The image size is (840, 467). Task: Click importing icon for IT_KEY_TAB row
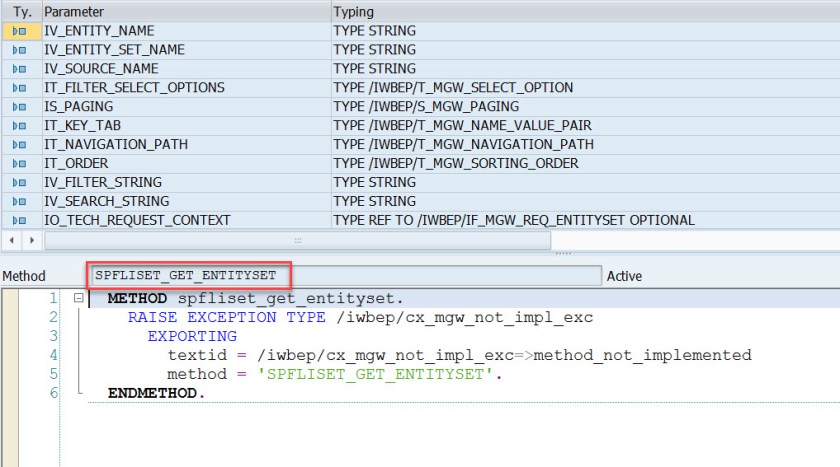point(19,126)
